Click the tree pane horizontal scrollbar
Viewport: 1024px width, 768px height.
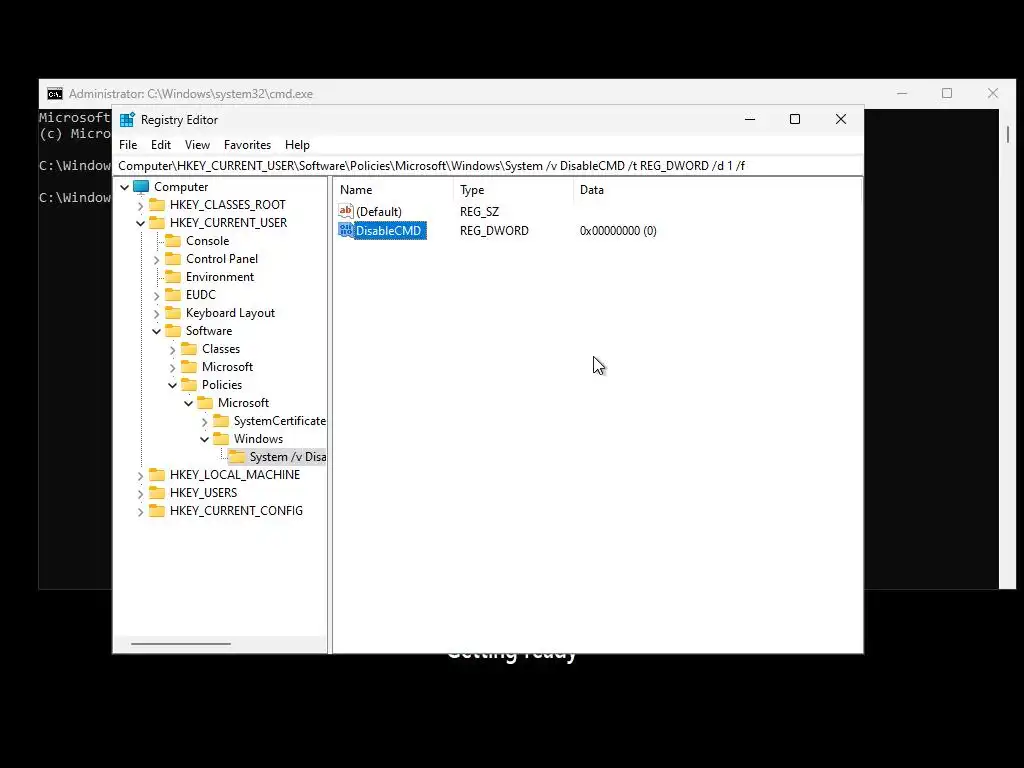(x=181, y=644)
